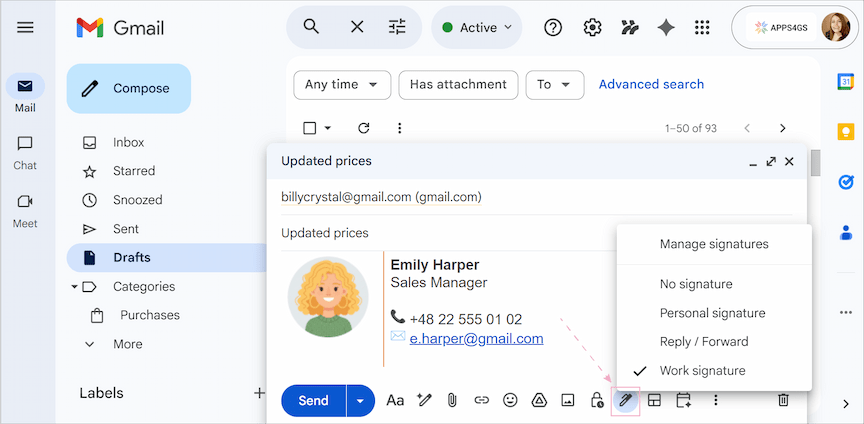Viewport: 864px width, 424px height.
Task: Choose Work signature in the menu
Action: click(714, 371)
